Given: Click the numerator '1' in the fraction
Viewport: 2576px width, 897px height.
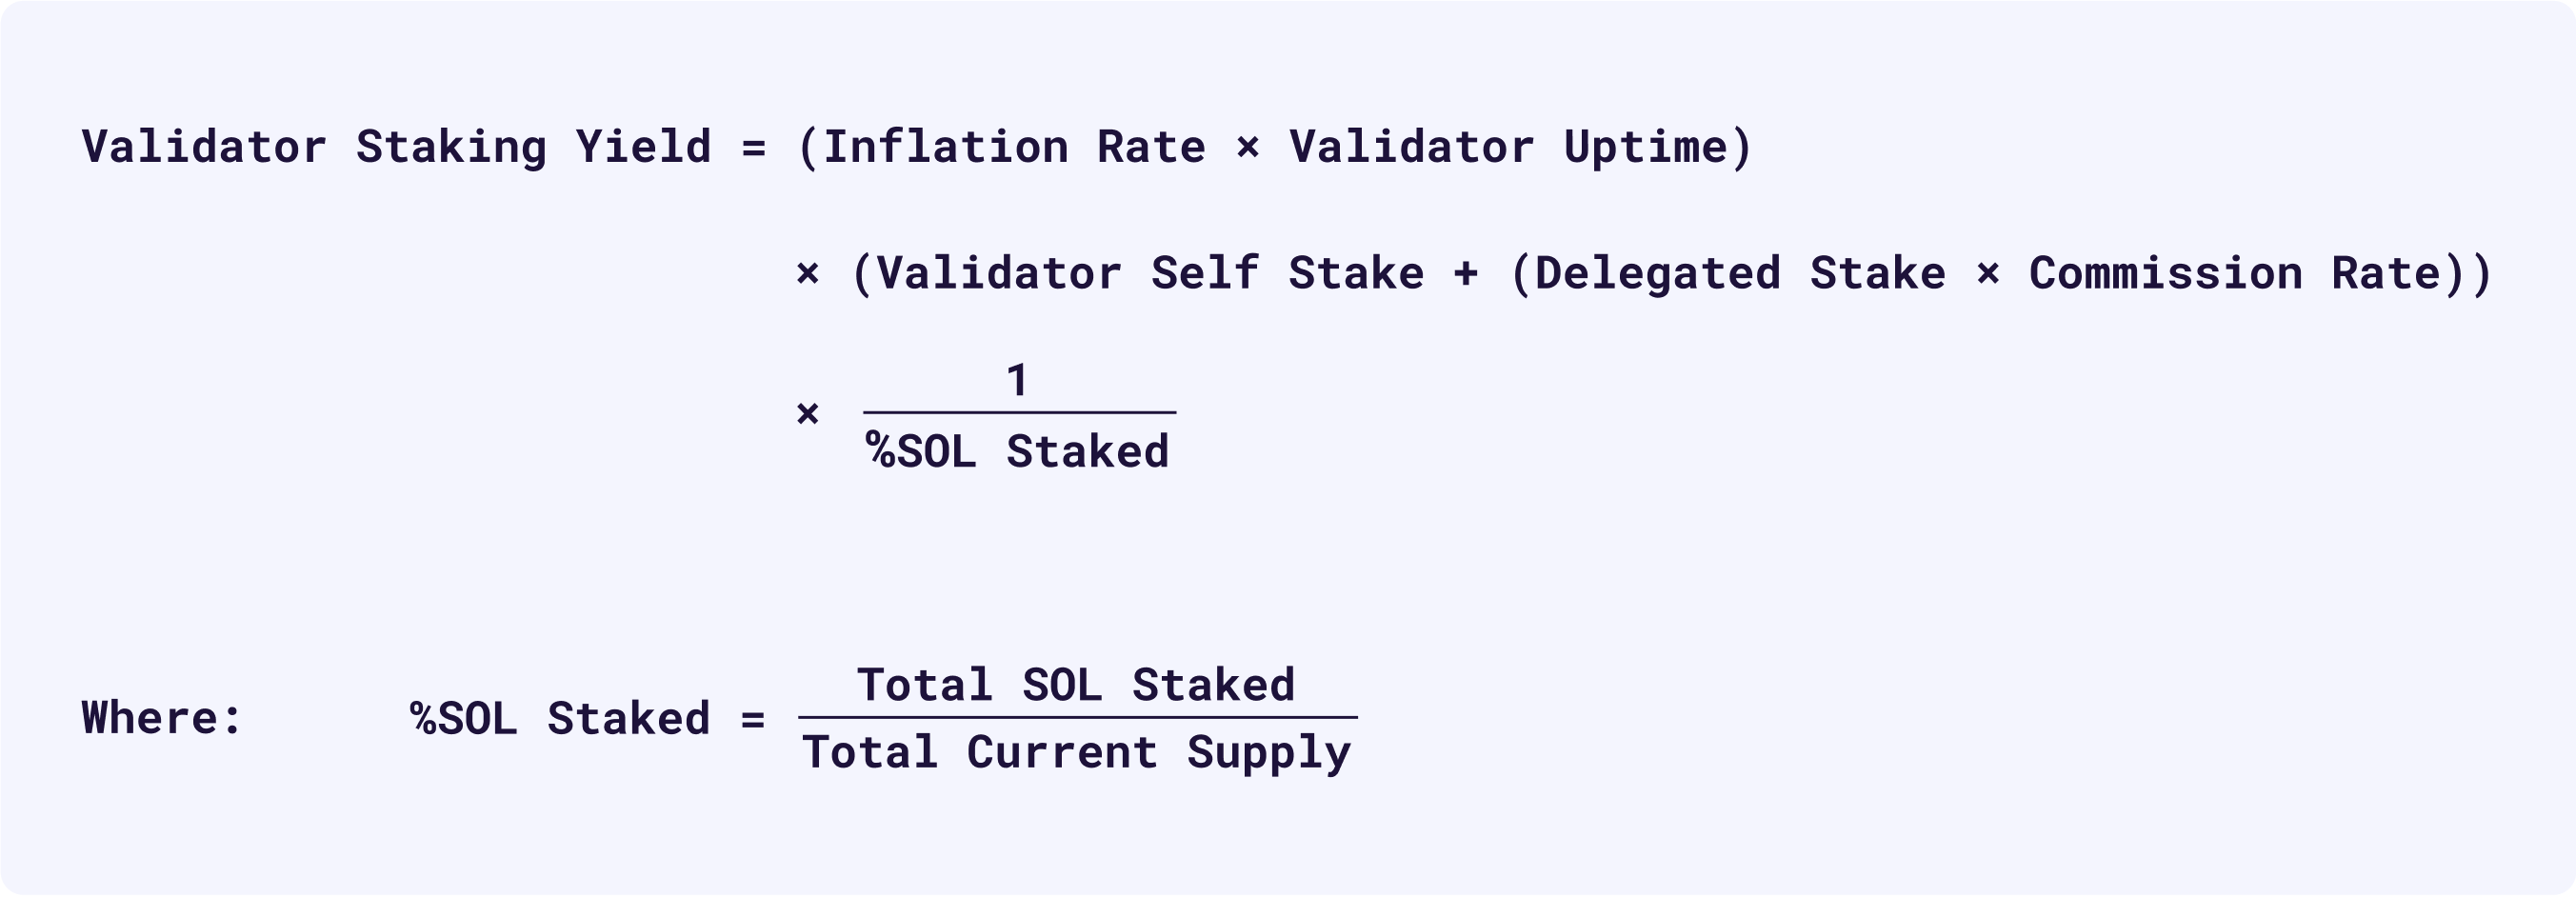Looking at the screenshot, I should tap(1017, 380).
